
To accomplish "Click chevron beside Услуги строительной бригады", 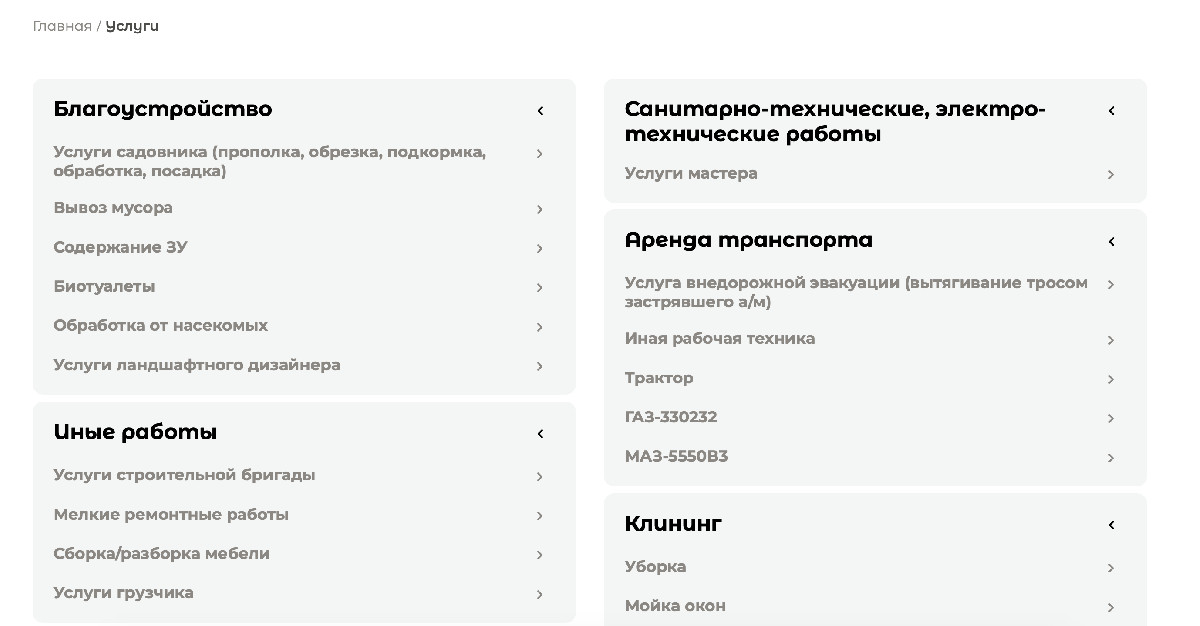I will pos(540,477).
